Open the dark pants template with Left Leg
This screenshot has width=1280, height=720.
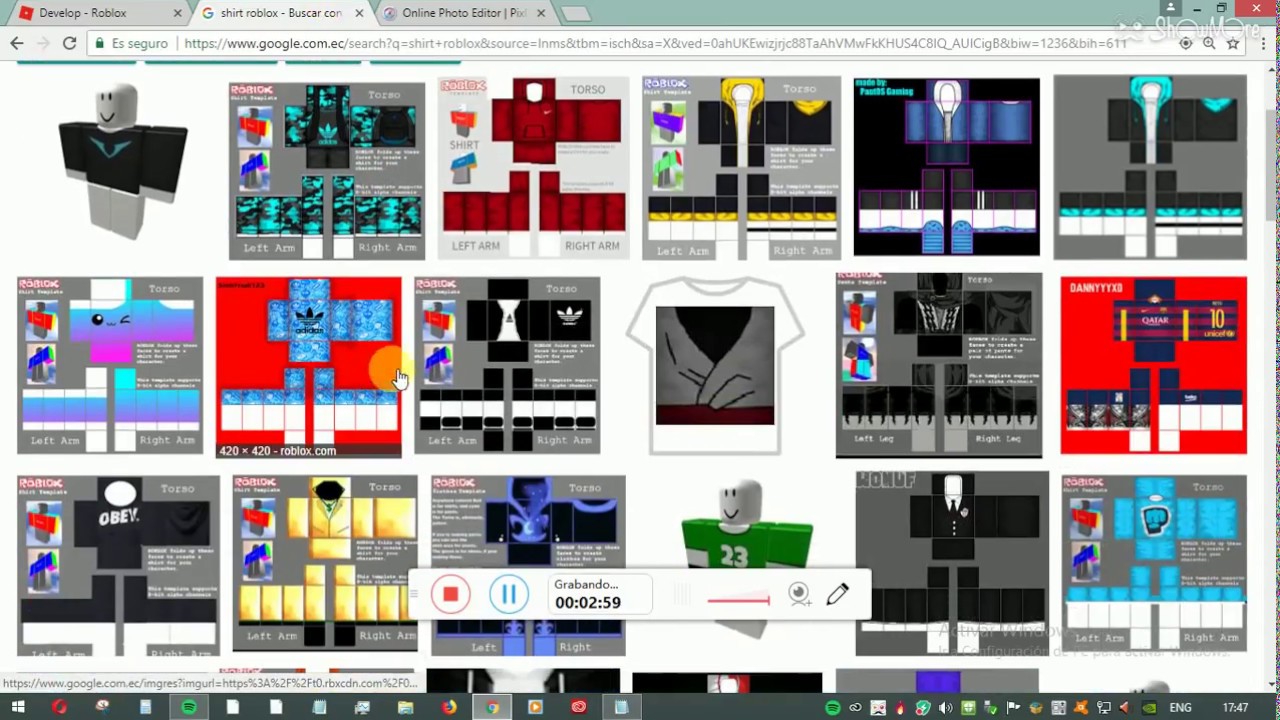(939, 365)
